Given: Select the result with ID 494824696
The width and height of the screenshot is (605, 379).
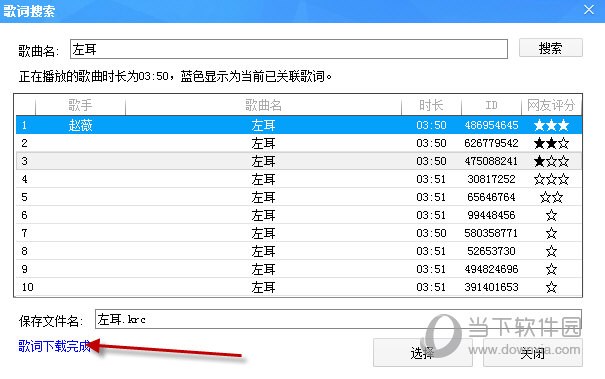Looking at the screenshot, I should 299,269.
